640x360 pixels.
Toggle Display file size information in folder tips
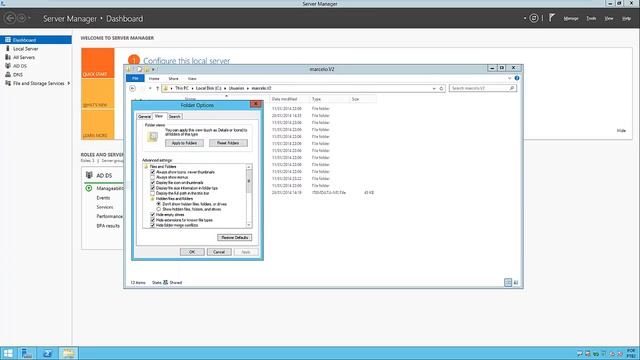(153, 188)
